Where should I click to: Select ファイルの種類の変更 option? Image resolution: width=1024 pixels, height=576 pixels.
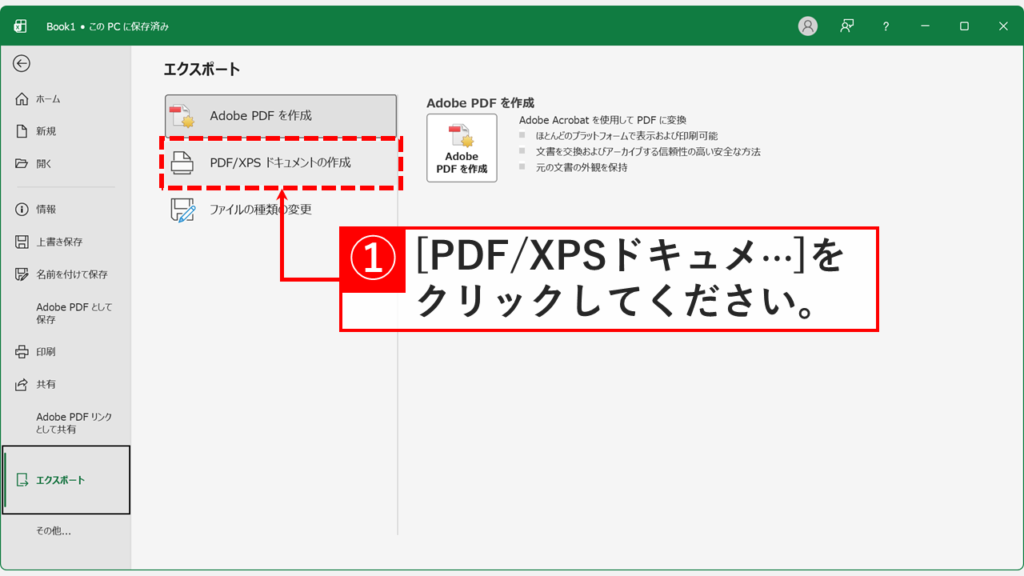(281, 210)
